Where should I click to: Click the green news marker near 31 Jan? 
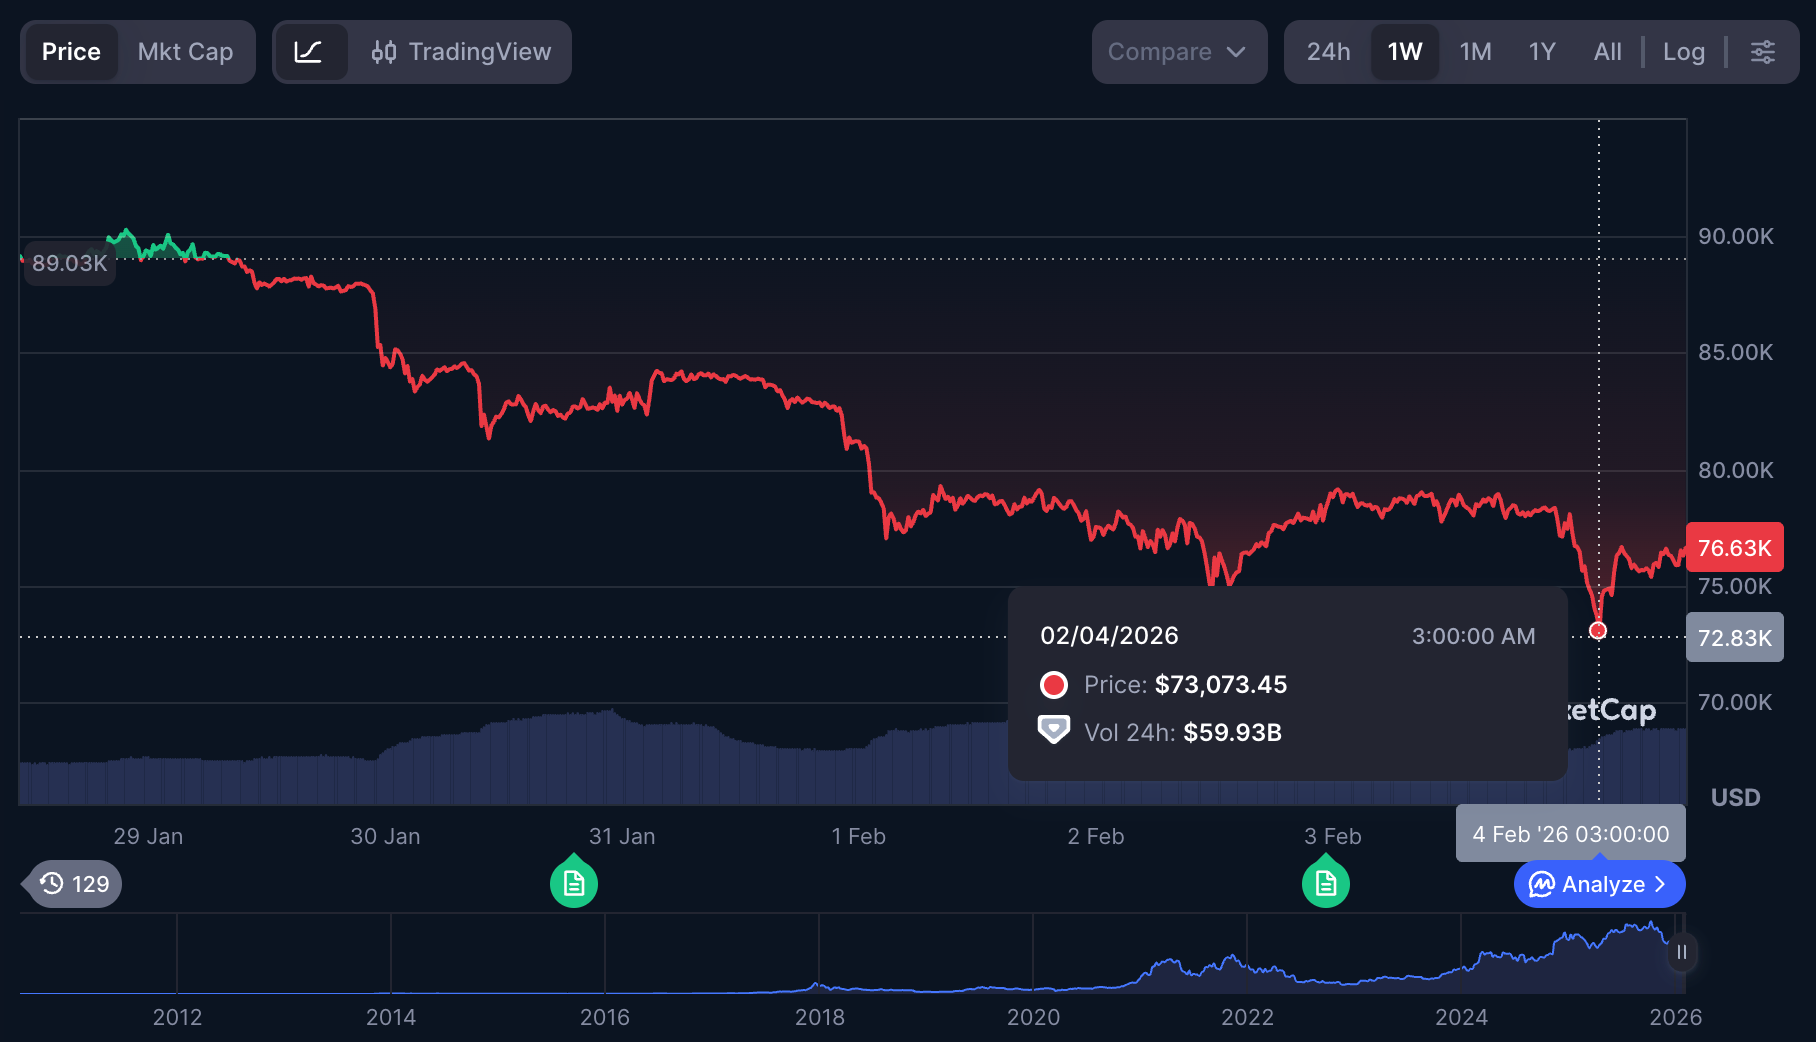(574, 883)
